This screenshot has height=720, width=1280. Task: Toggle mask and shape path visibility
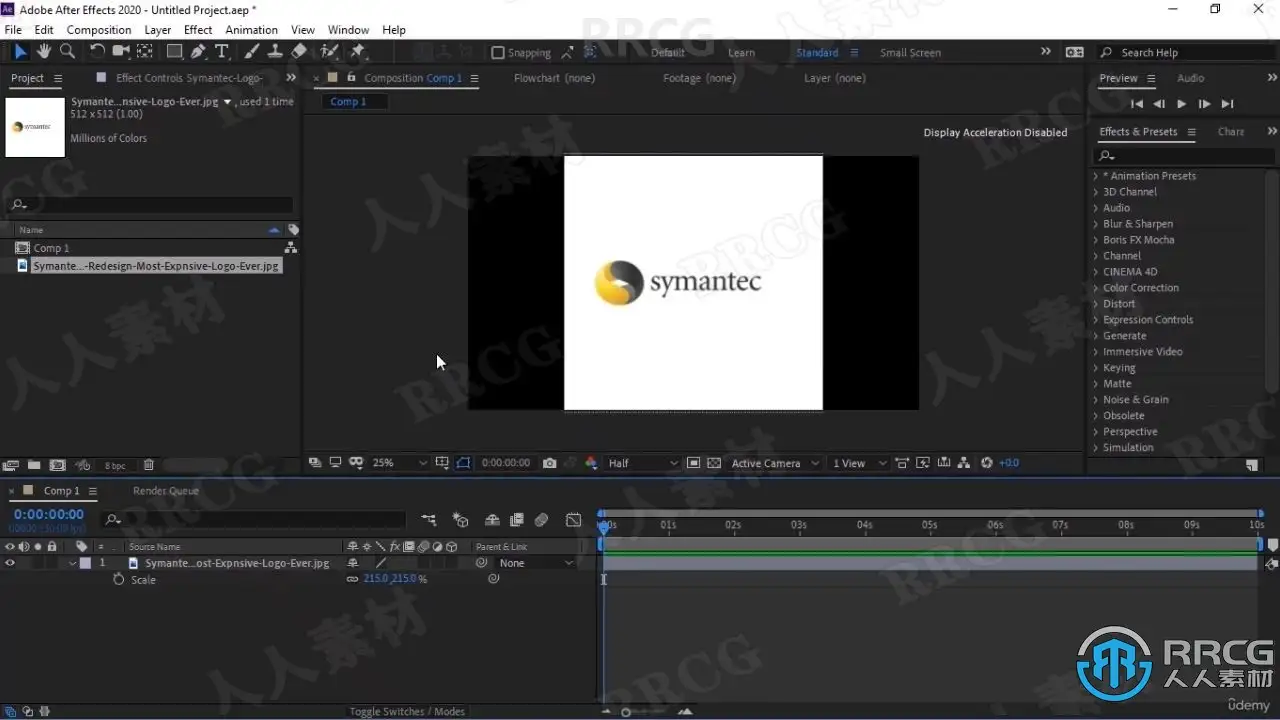click(463, 463)
